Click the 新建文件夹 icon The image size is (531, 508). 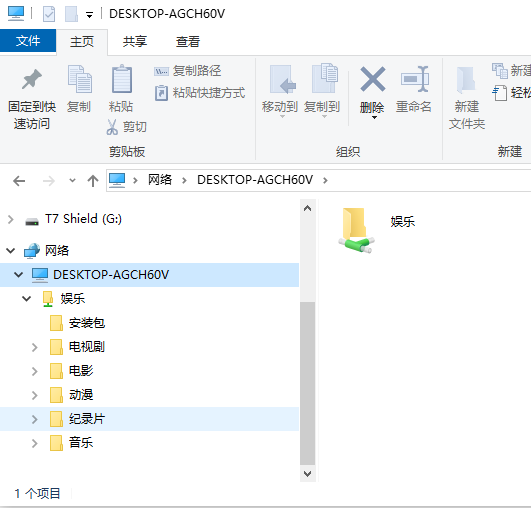pos(466,80)
